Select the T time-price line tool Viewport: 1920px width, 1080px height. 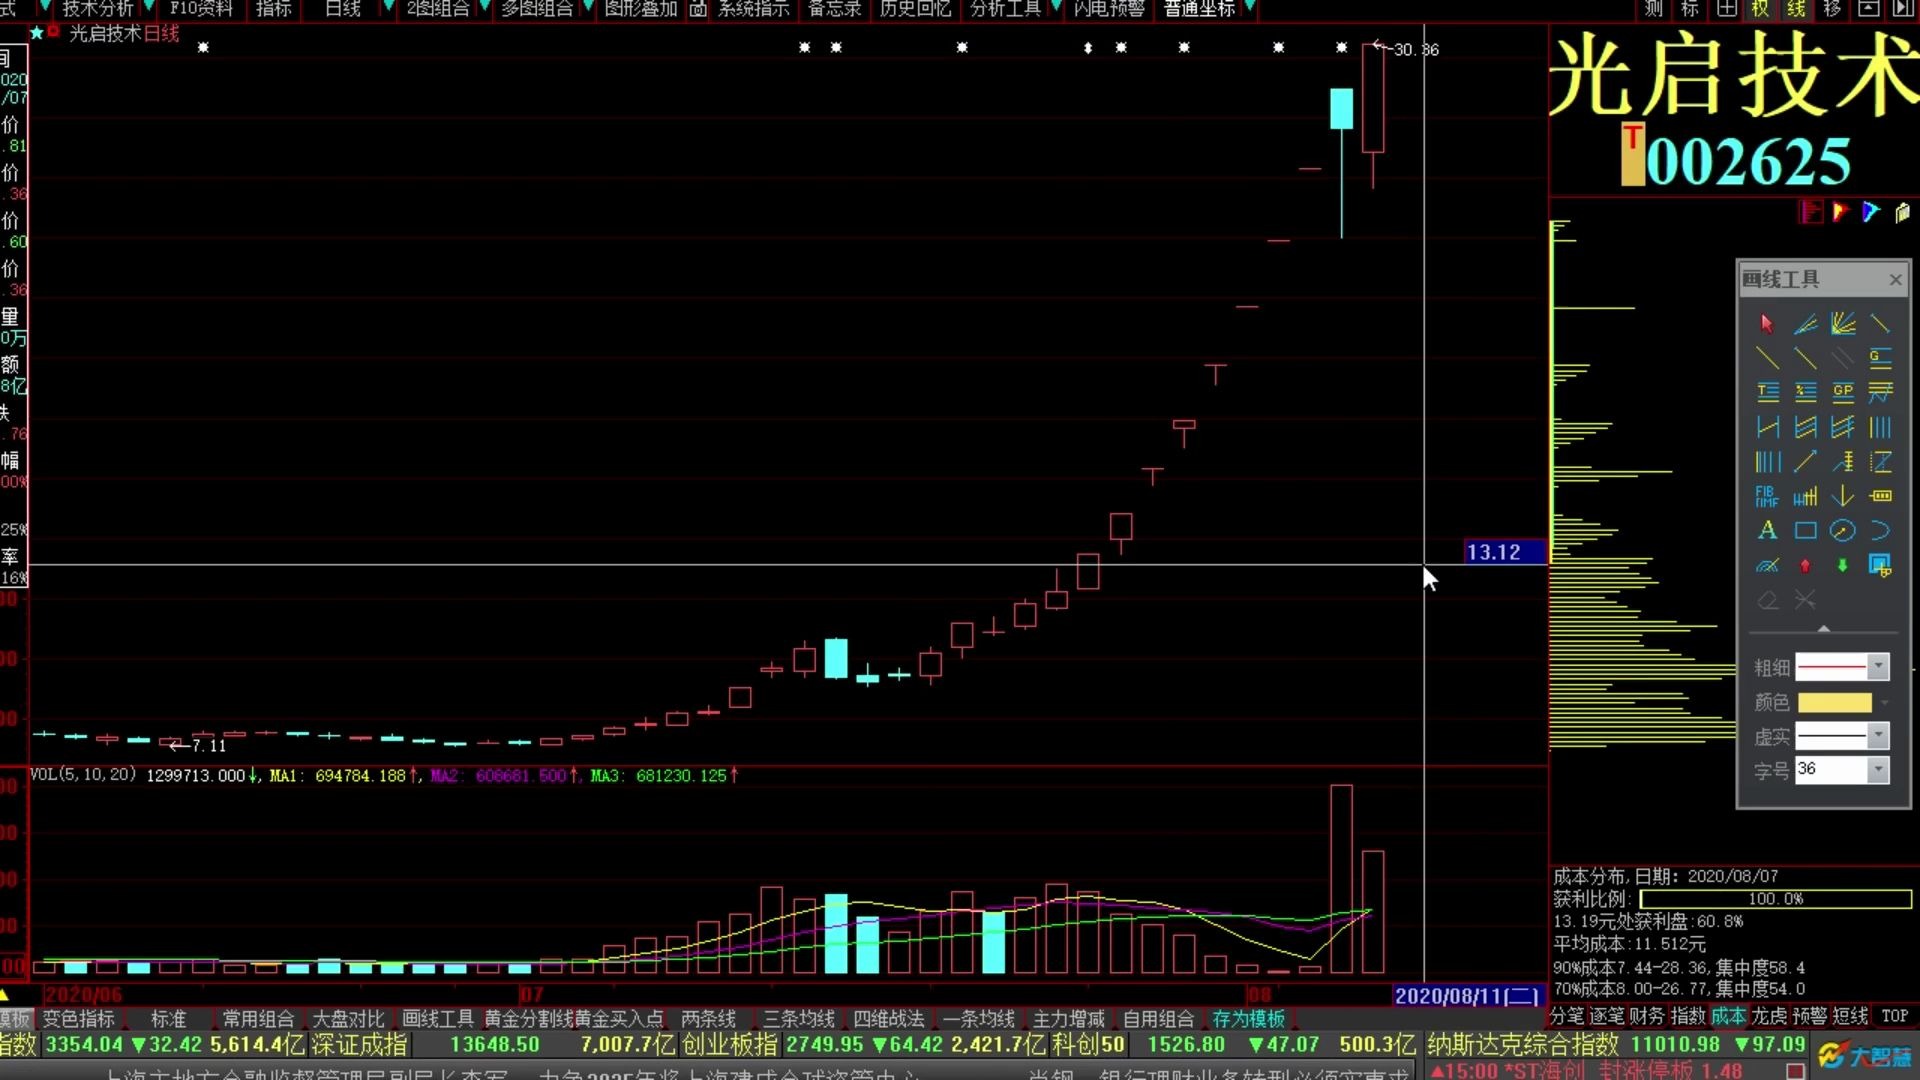[1767, 391]
